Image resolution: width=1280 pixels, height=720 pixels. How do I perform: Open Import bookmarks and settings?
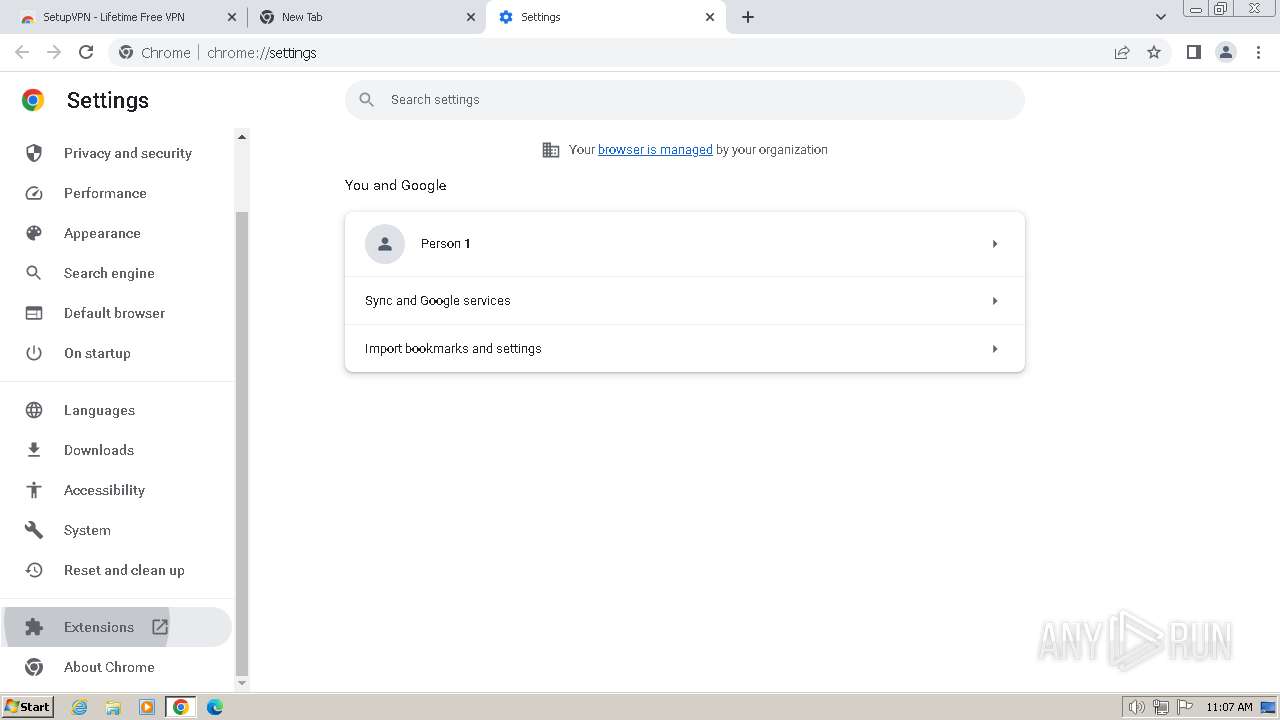pos(685,349)
